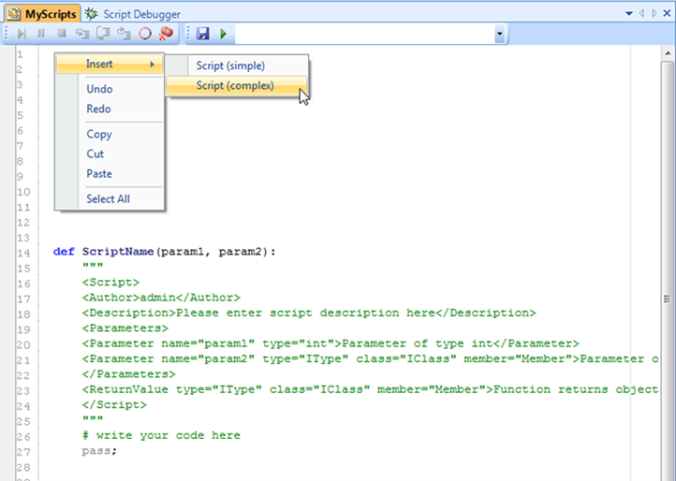
Task: Click the Step Out icon
Action: click(124, 34)
